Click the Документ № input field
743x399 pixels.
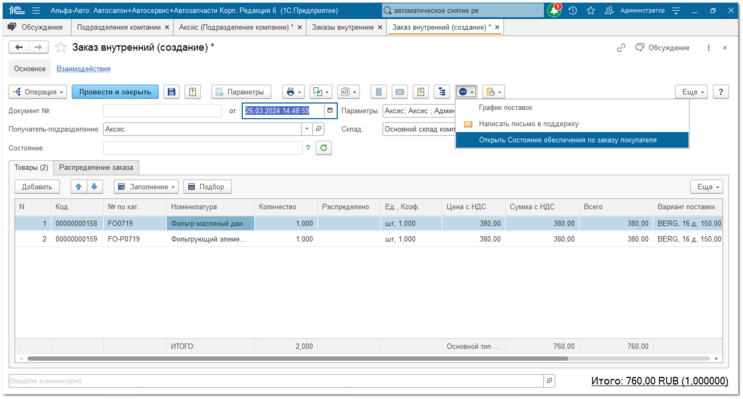pyautogui.click(x=162, y=110)
